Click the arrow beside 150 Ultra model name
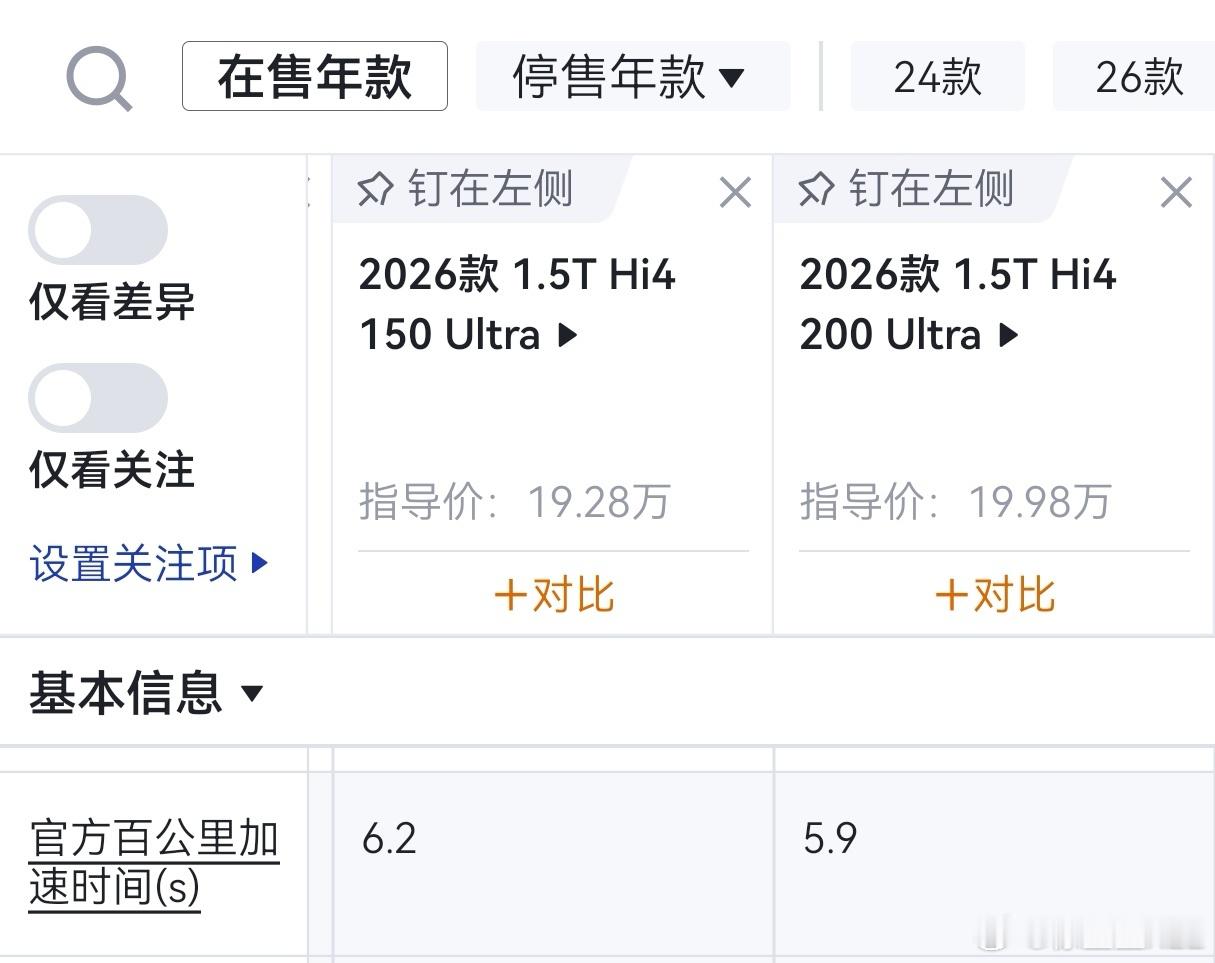This screenshot has width=1215, height=963. coord(567,335)
